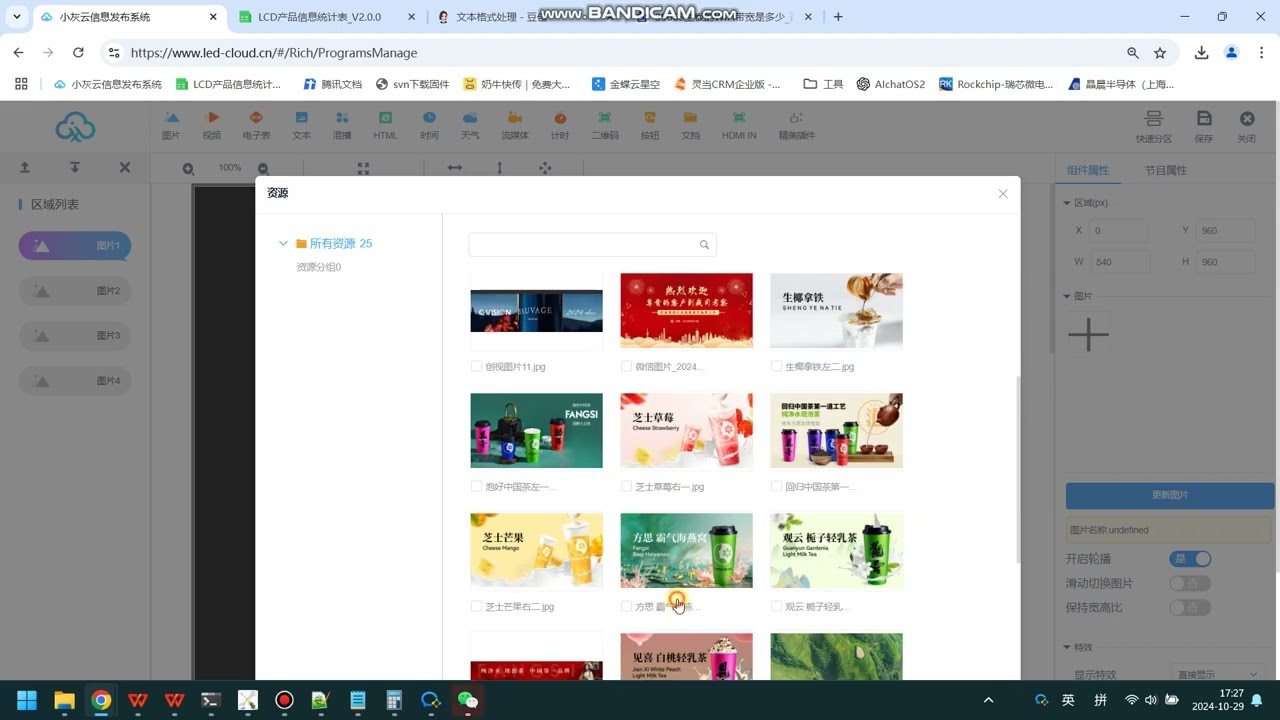Image resolution: width=1280 pixels, height=720 pixels.
Task: Collapse the 区域(px) section
Action: [x=1067, y=203]
